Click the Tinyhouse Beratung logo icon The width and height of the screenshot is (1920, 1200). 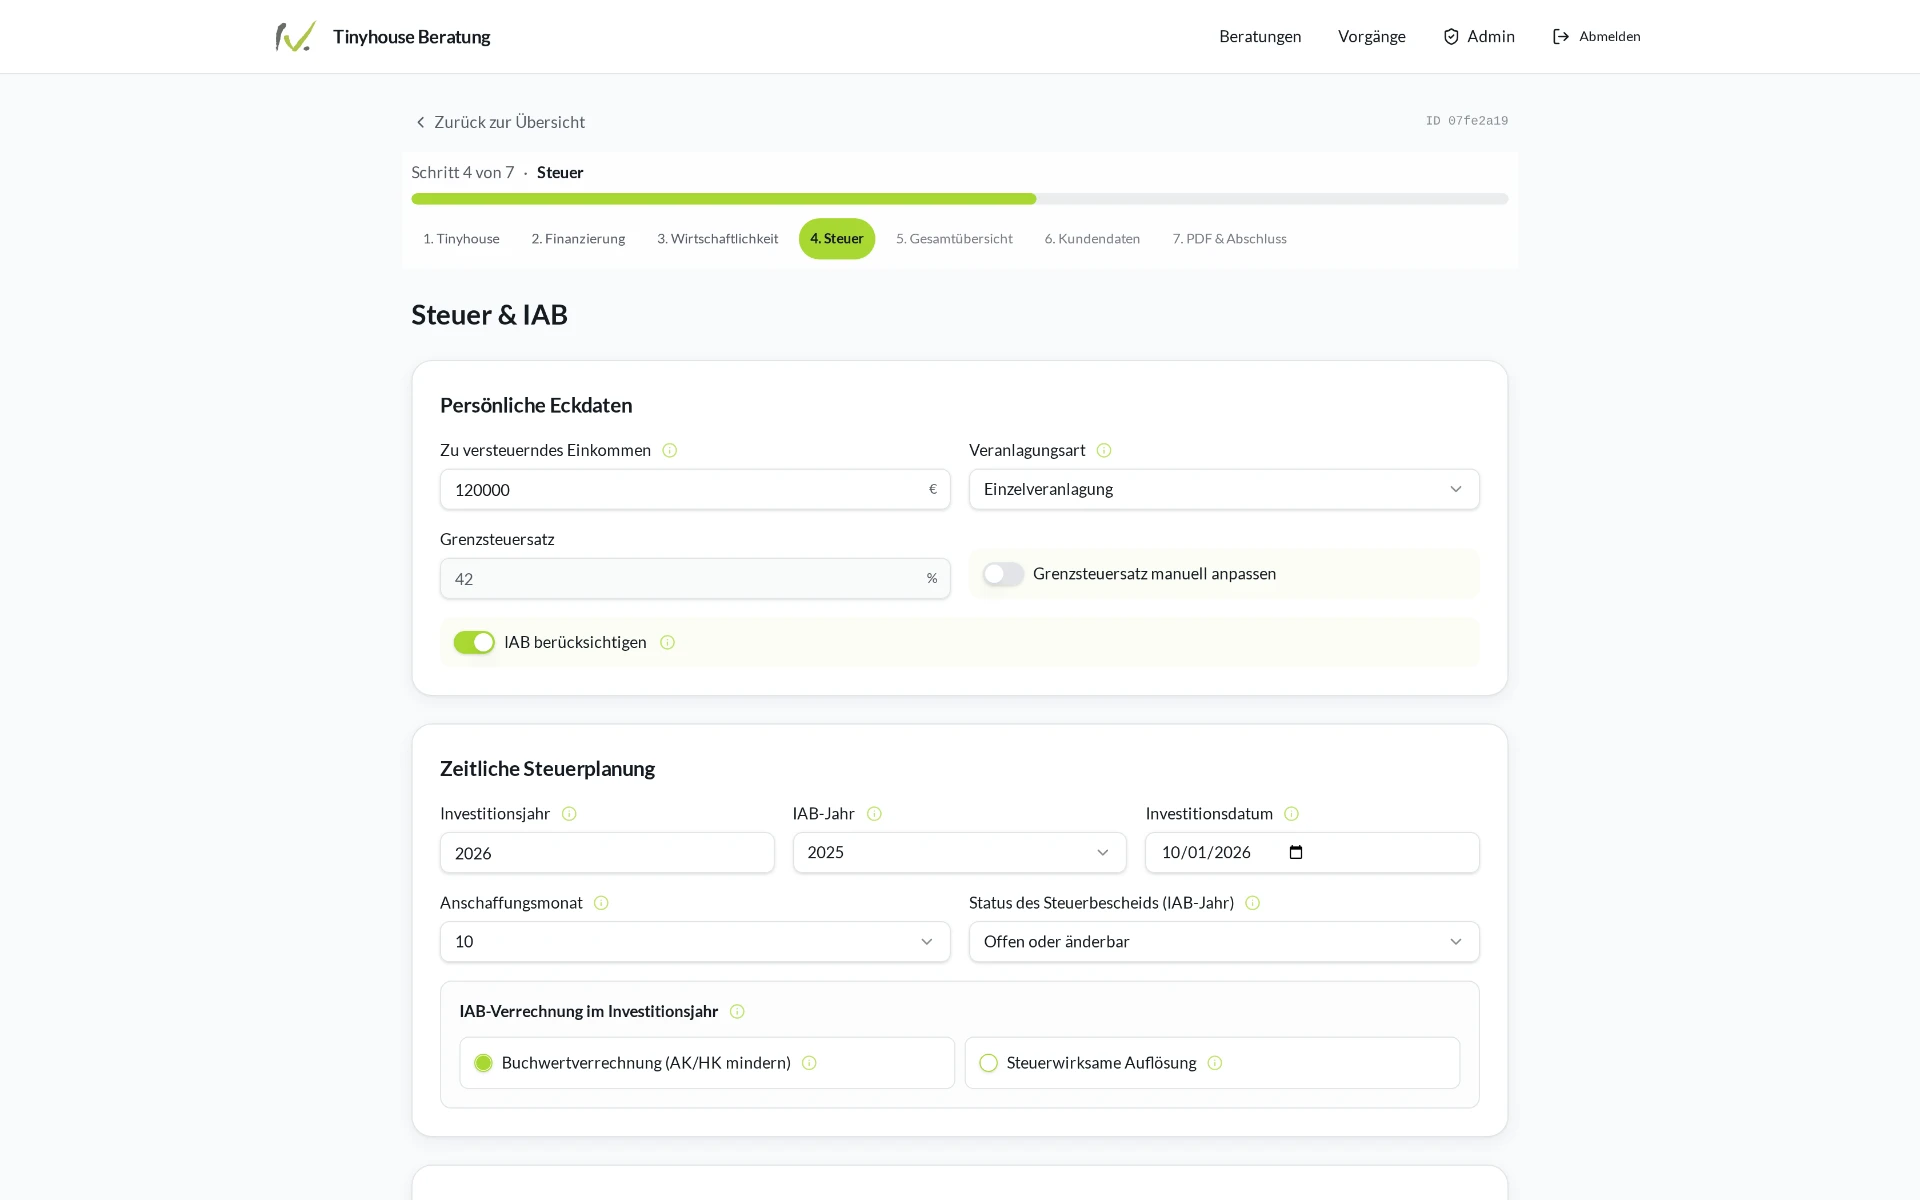click(296, 36)
